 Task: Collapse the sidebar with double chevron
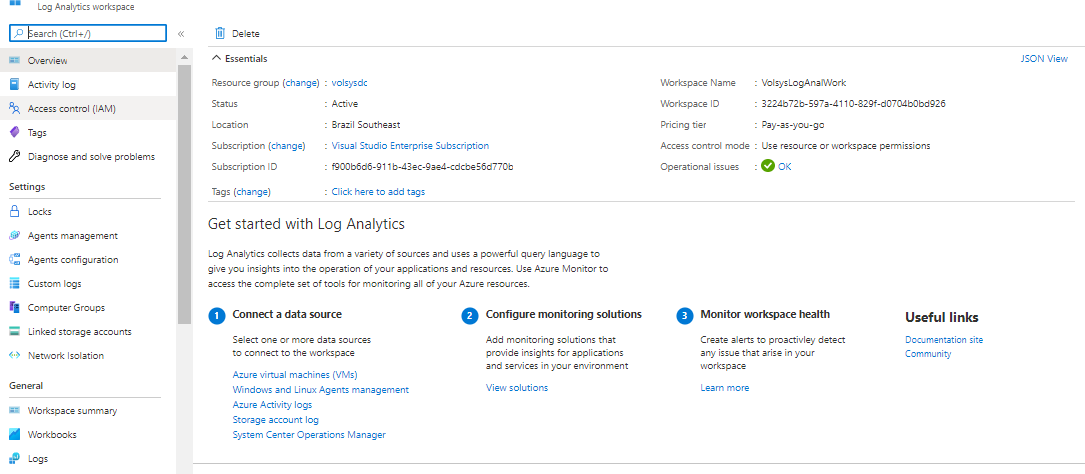pos(181,33)
